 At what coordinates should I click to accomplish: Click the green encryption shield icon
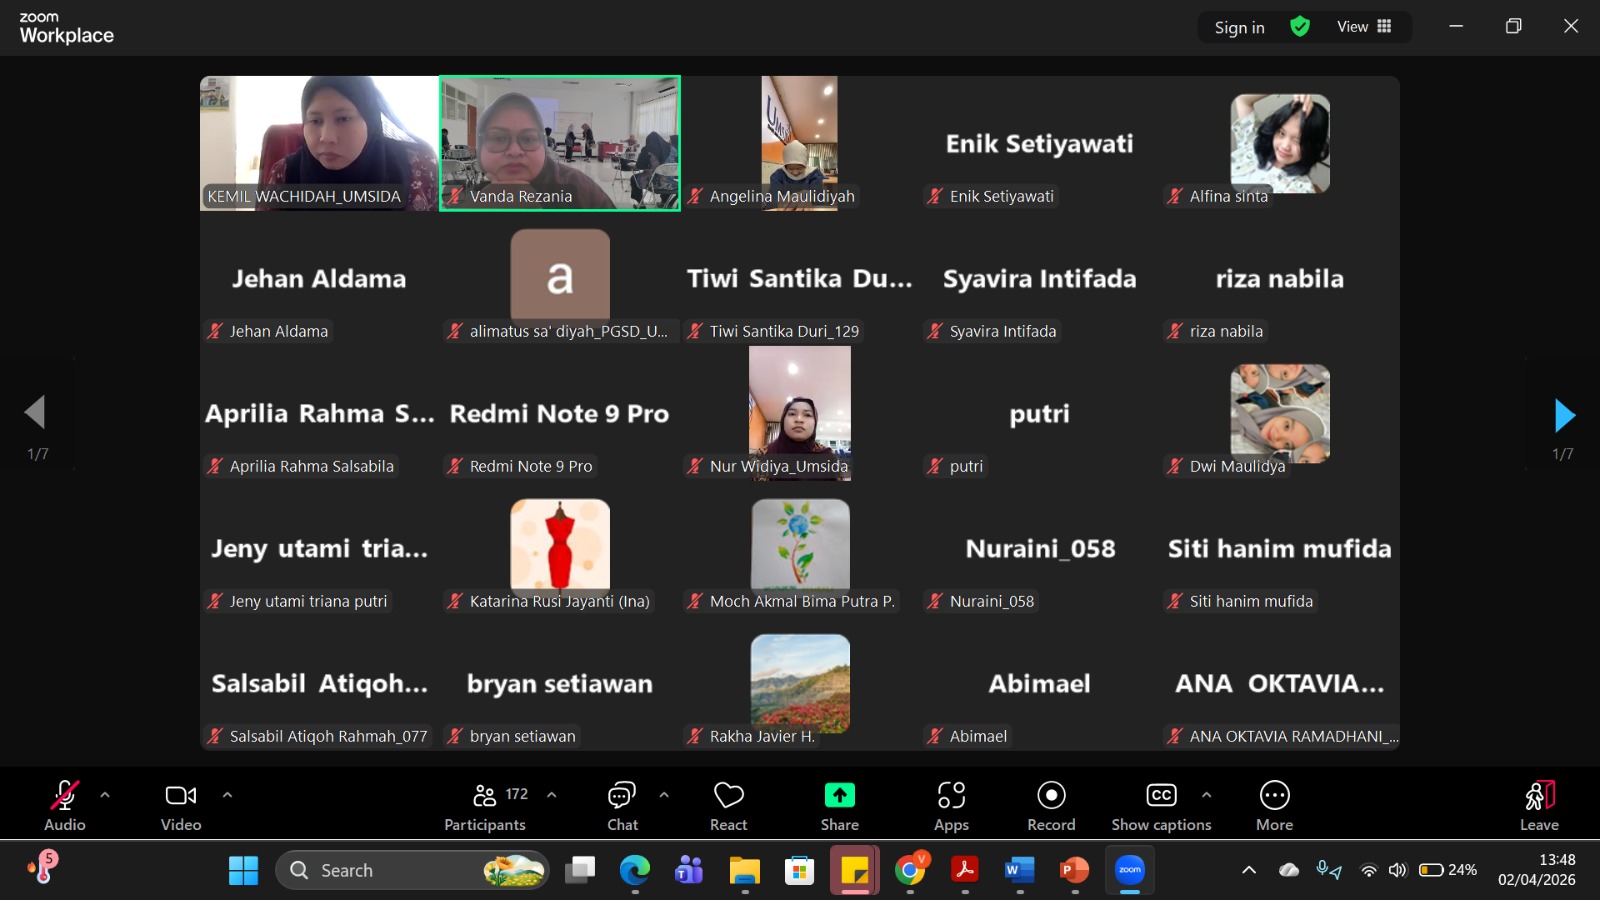click(x=1299, y=27)
